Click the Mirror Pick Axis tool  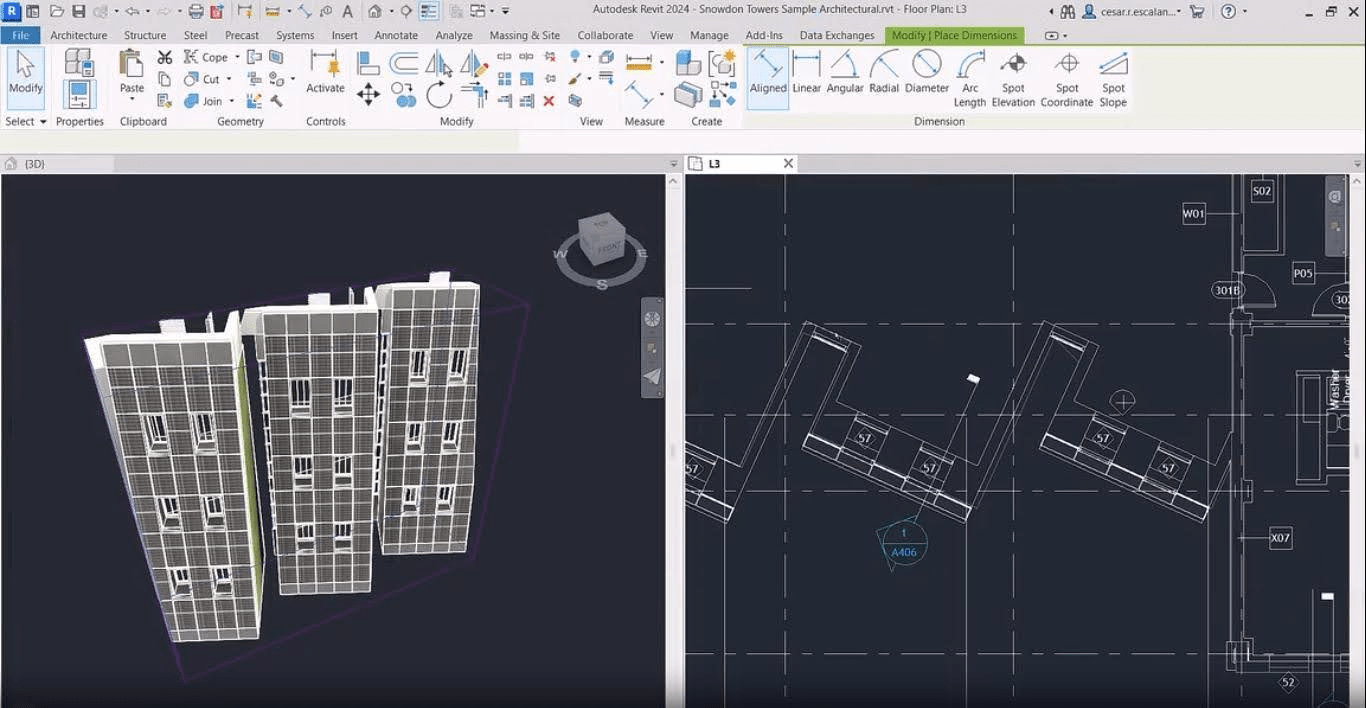pos(439,64)
